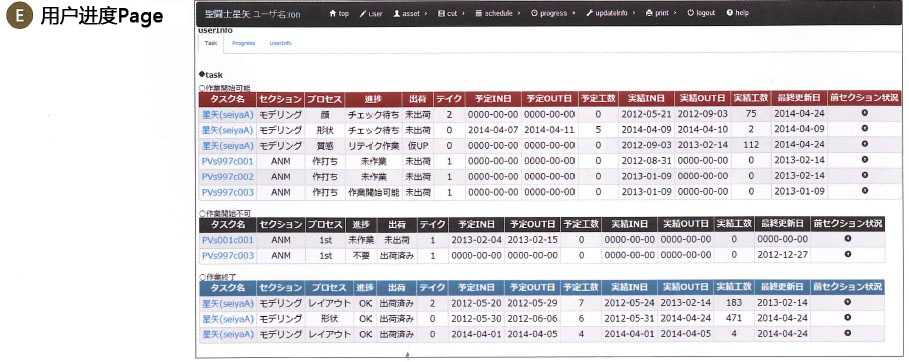Open the PVs001c001 task link
This screenshot has width=909, height=362.
click(x=228, y=240)
